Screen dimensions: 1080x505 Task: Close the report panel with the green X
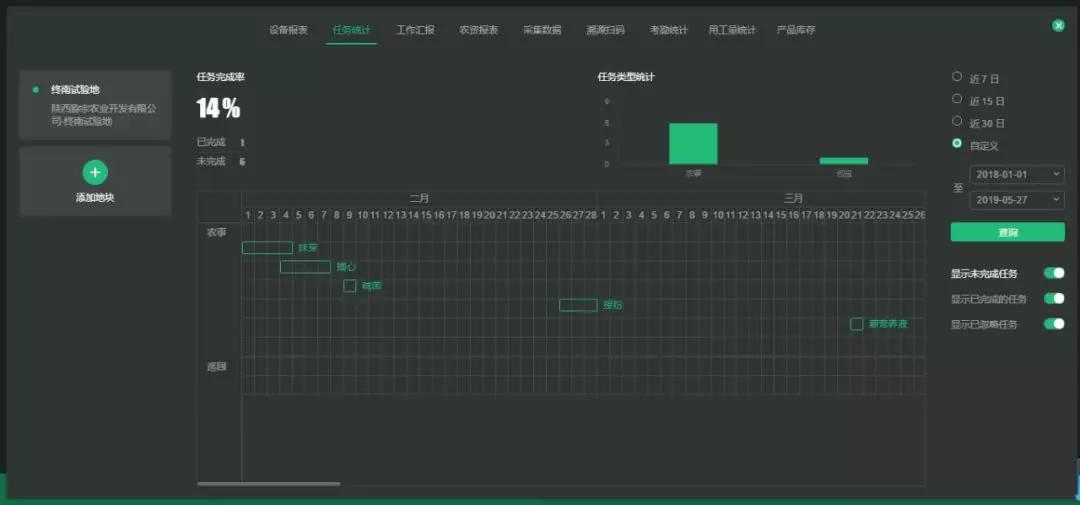(1058, 26)
